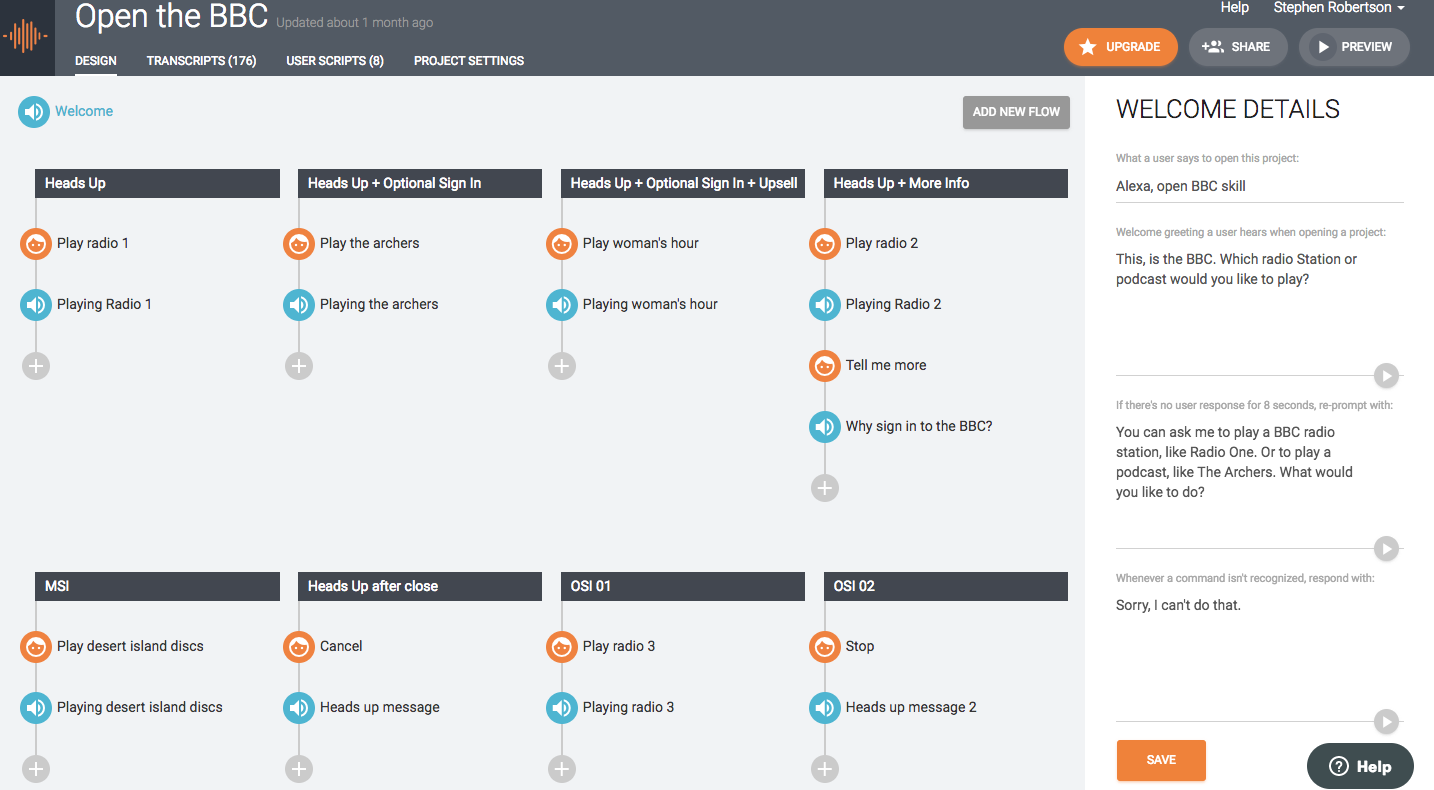This screenshot has height=790, width=1434.
Task: Click 'Play desert island discs' step text
Action: point(130,646)
